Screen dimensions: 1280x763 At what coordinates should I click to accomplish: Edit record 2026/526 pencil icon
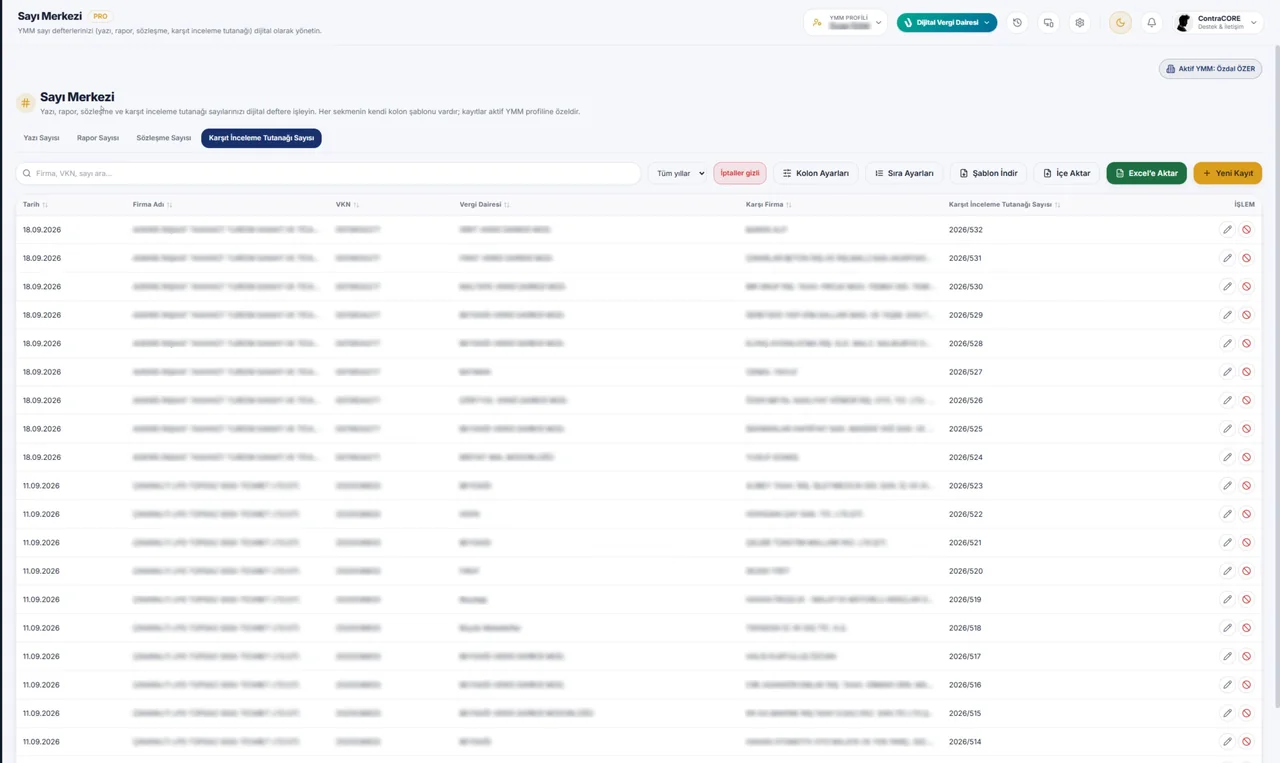(1227, 400)
